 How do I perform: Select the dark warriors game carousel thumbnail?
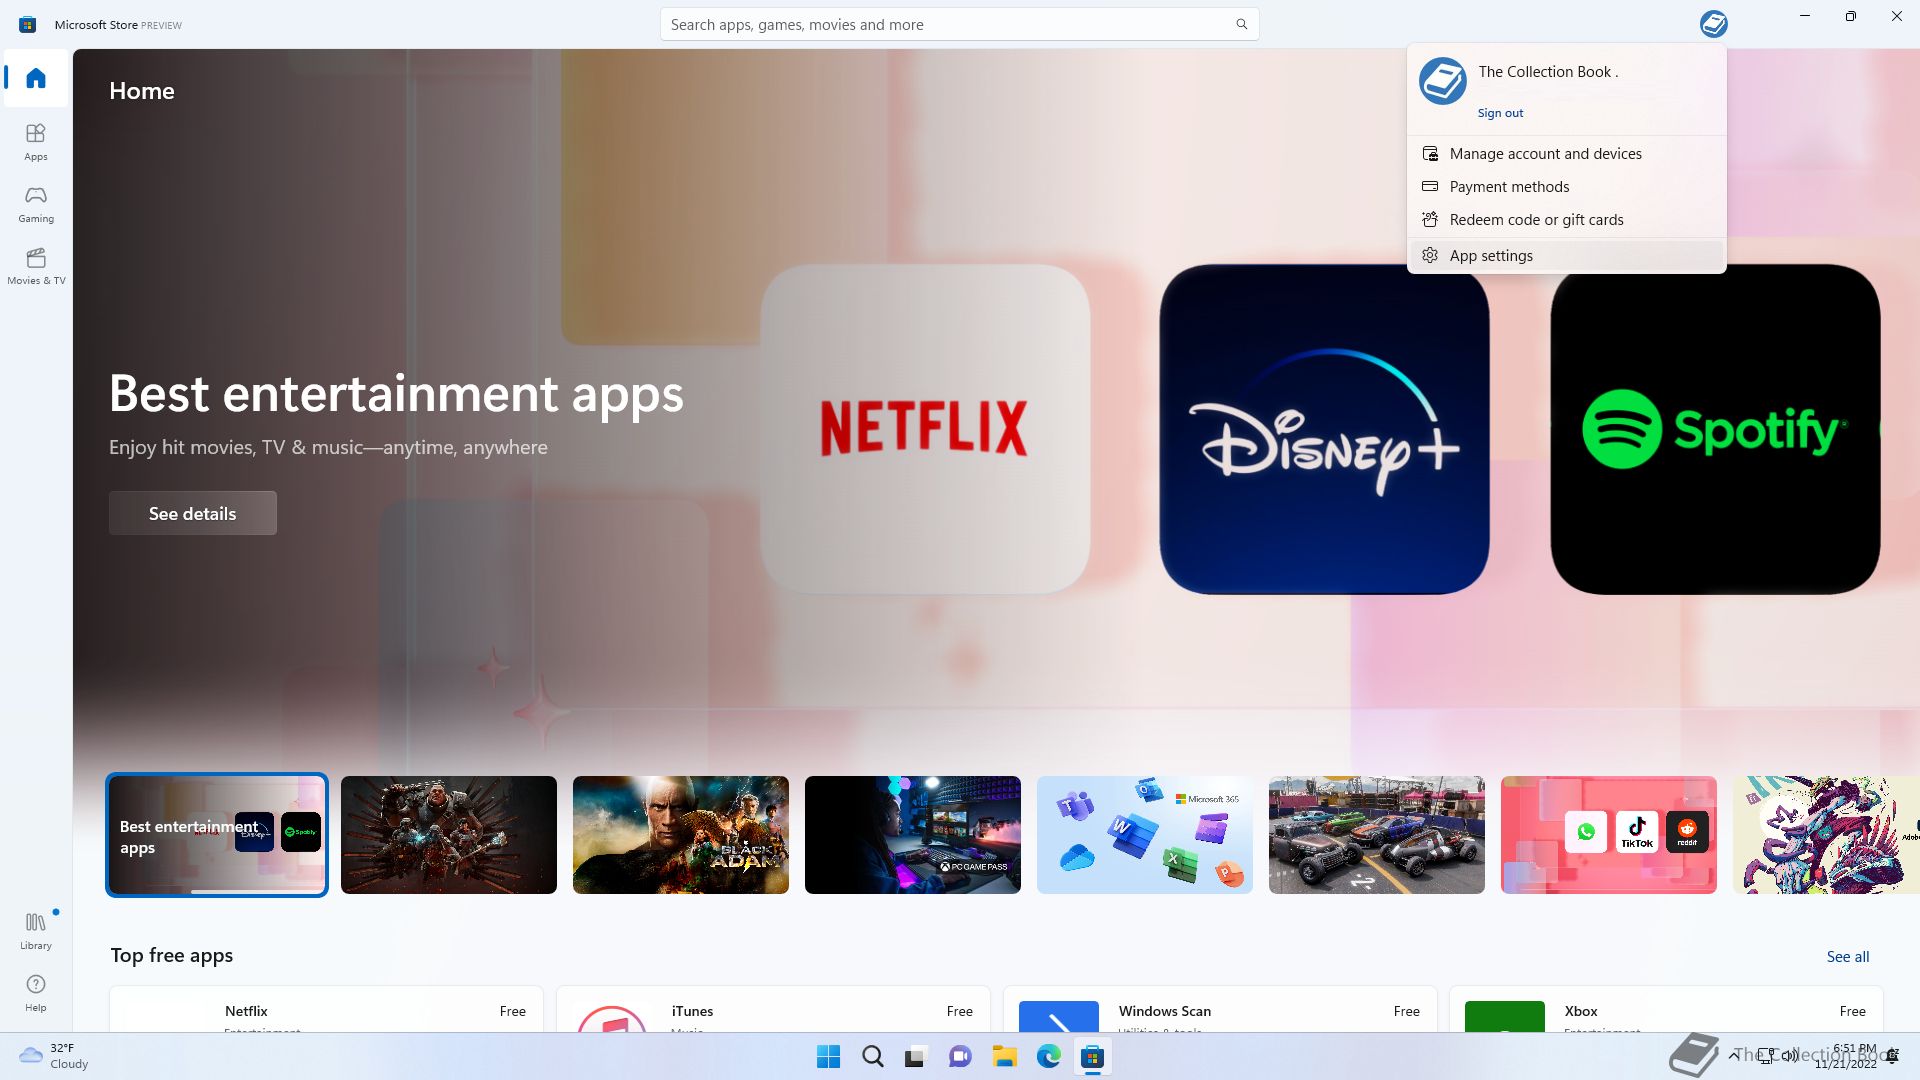(x=449, y=835)
